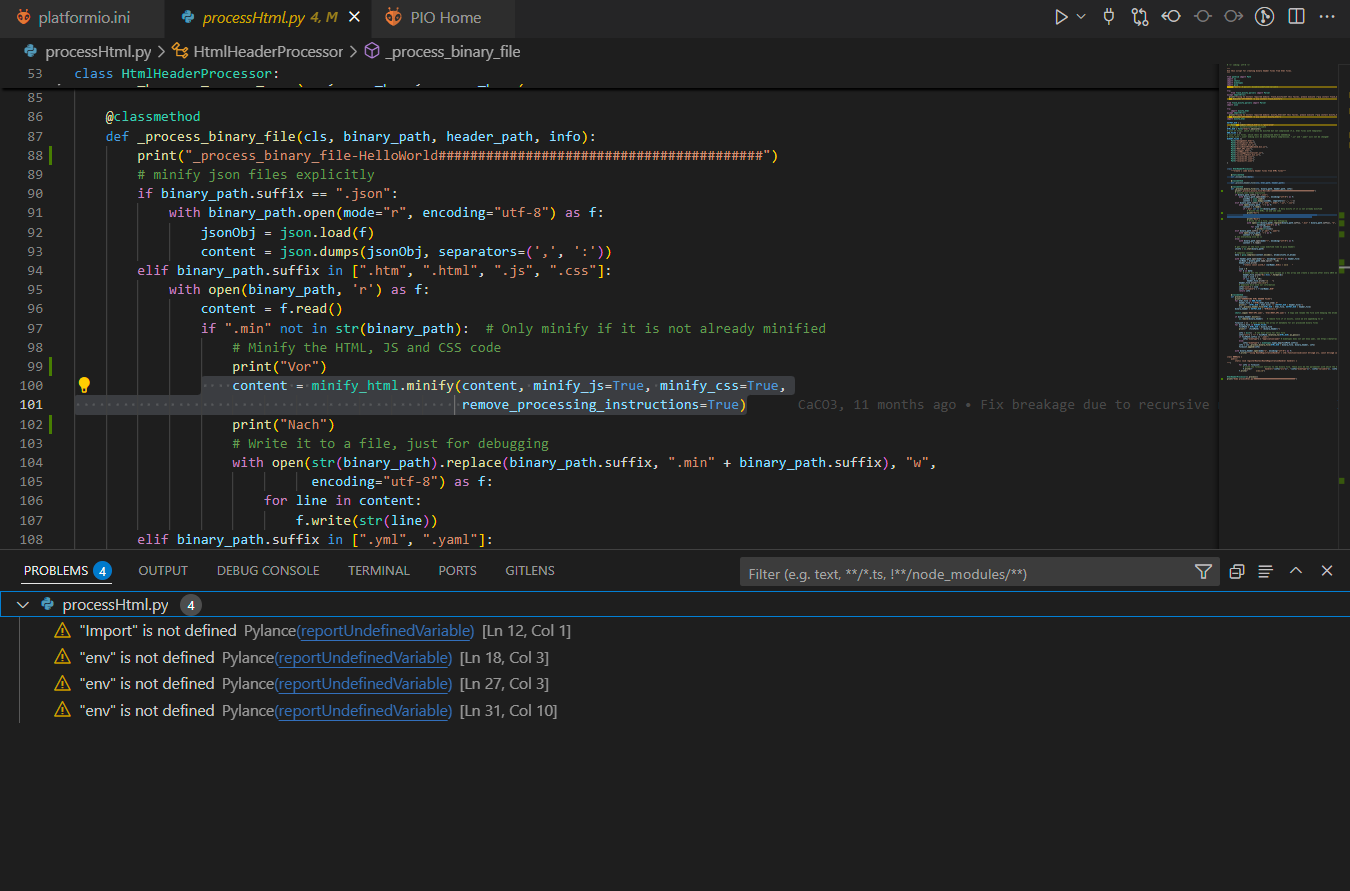Open next revision arrow-circle icon
1350x891 pixels.
(1234, 17)
